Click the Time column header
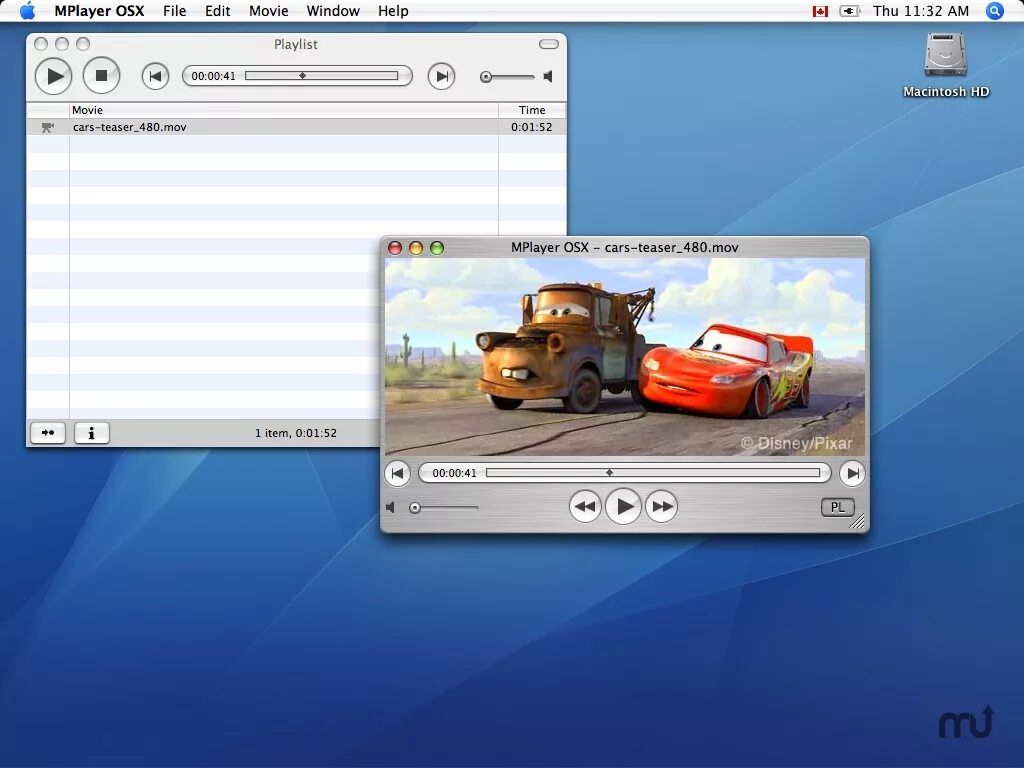Screen dimensions: 1024x768 pos(532,110)
